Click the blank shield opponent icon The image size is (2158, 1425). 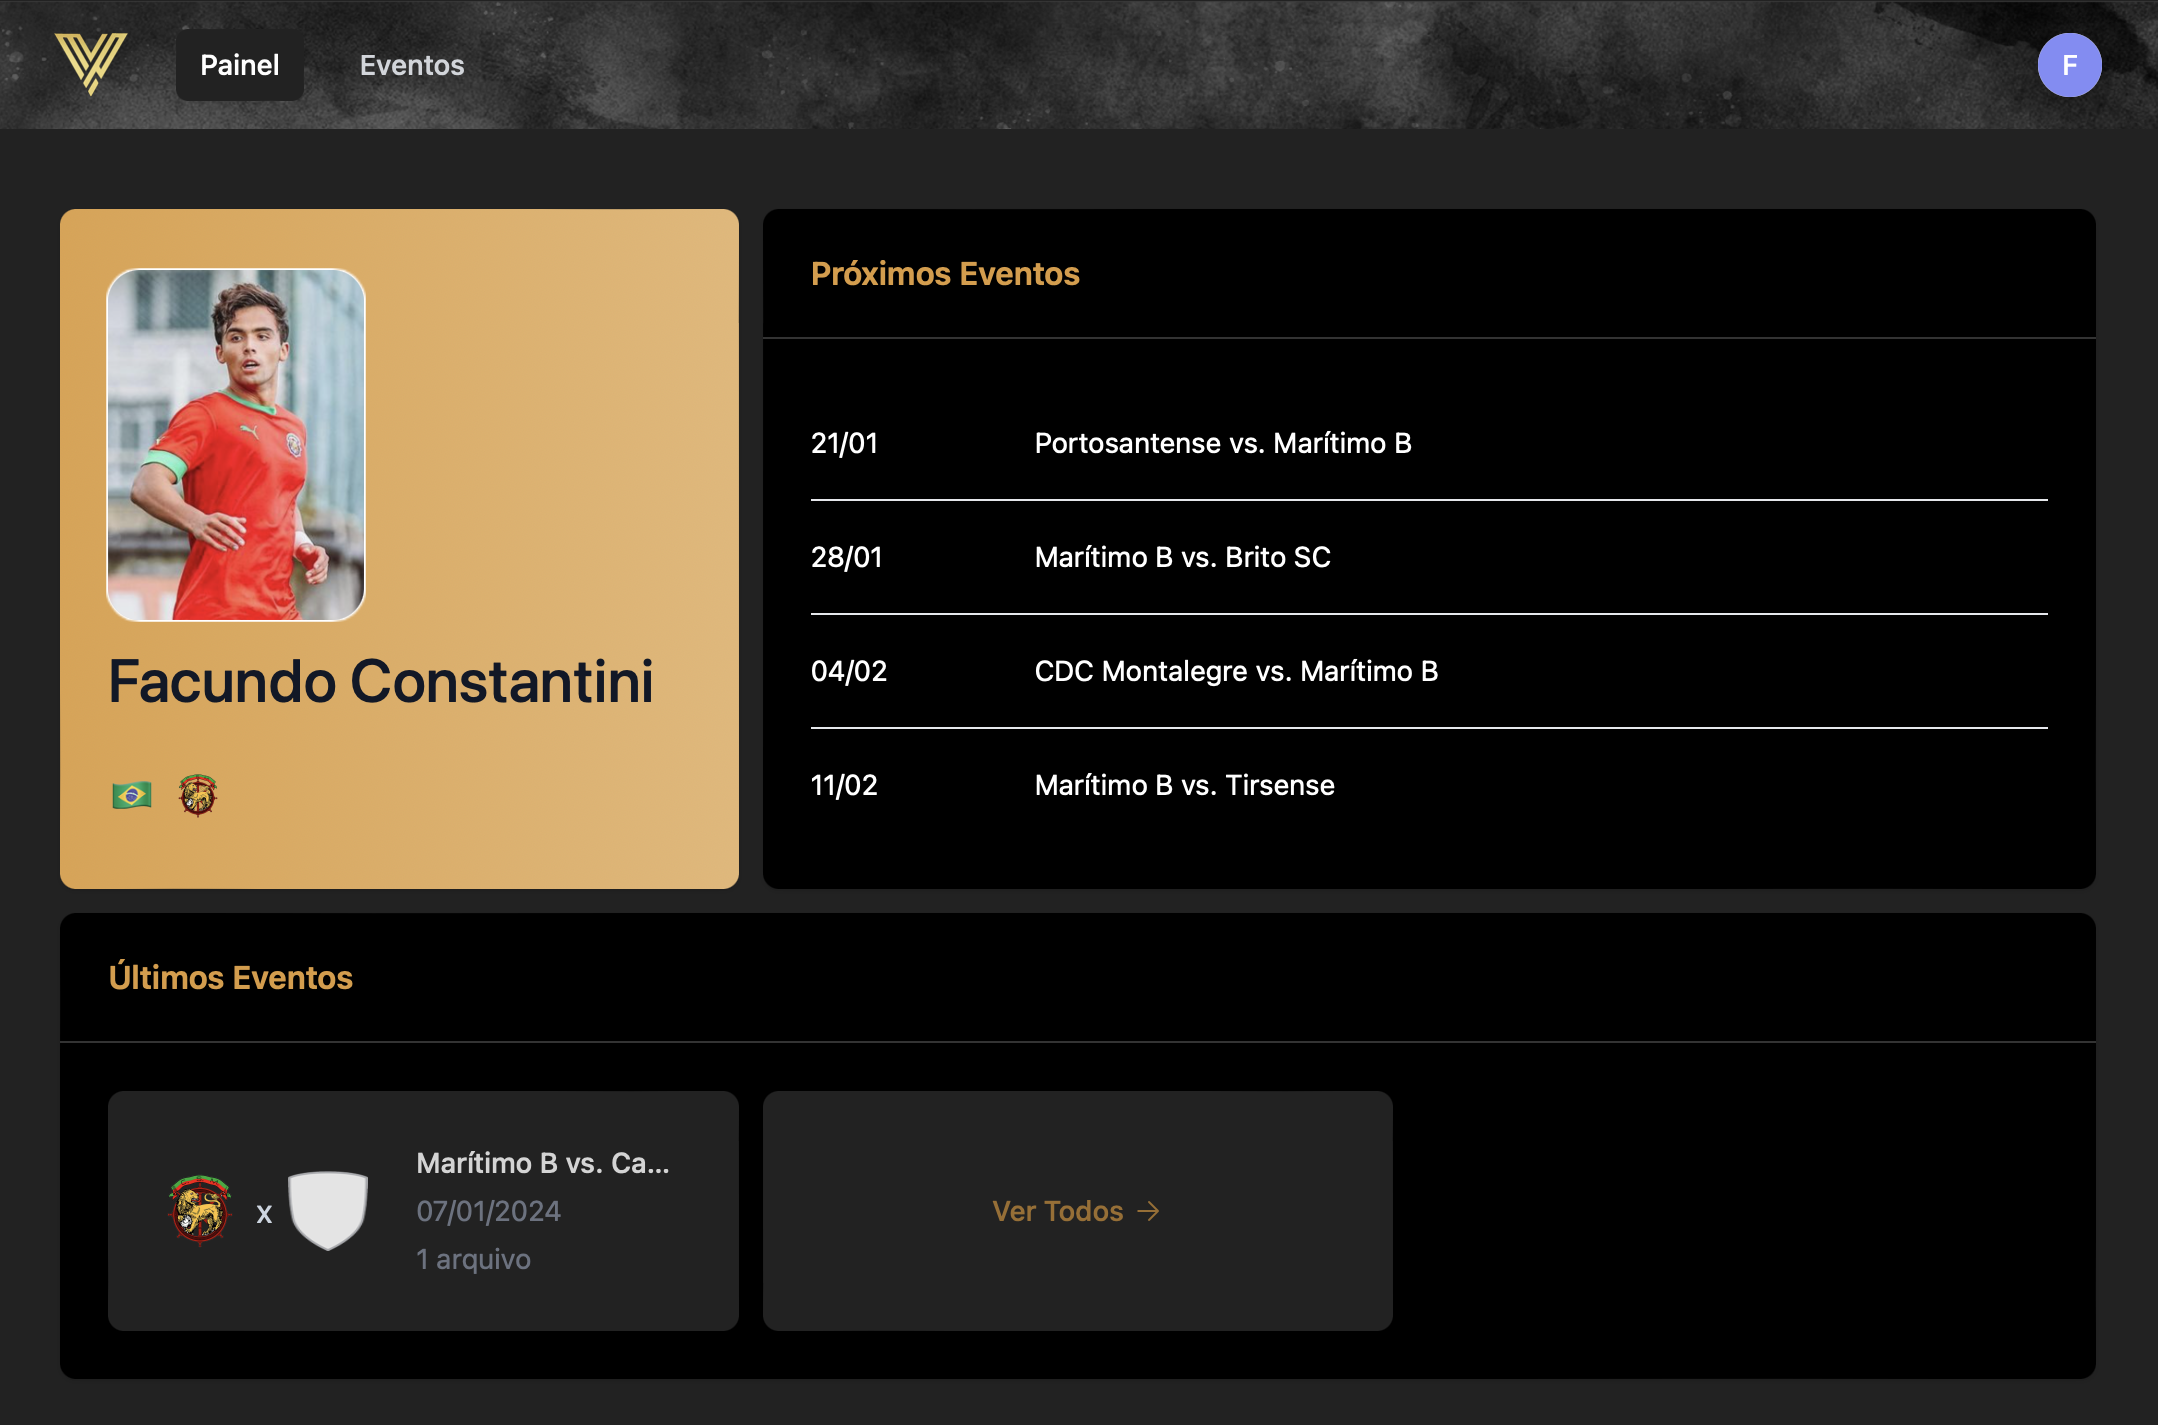[x=328, y=1210]
